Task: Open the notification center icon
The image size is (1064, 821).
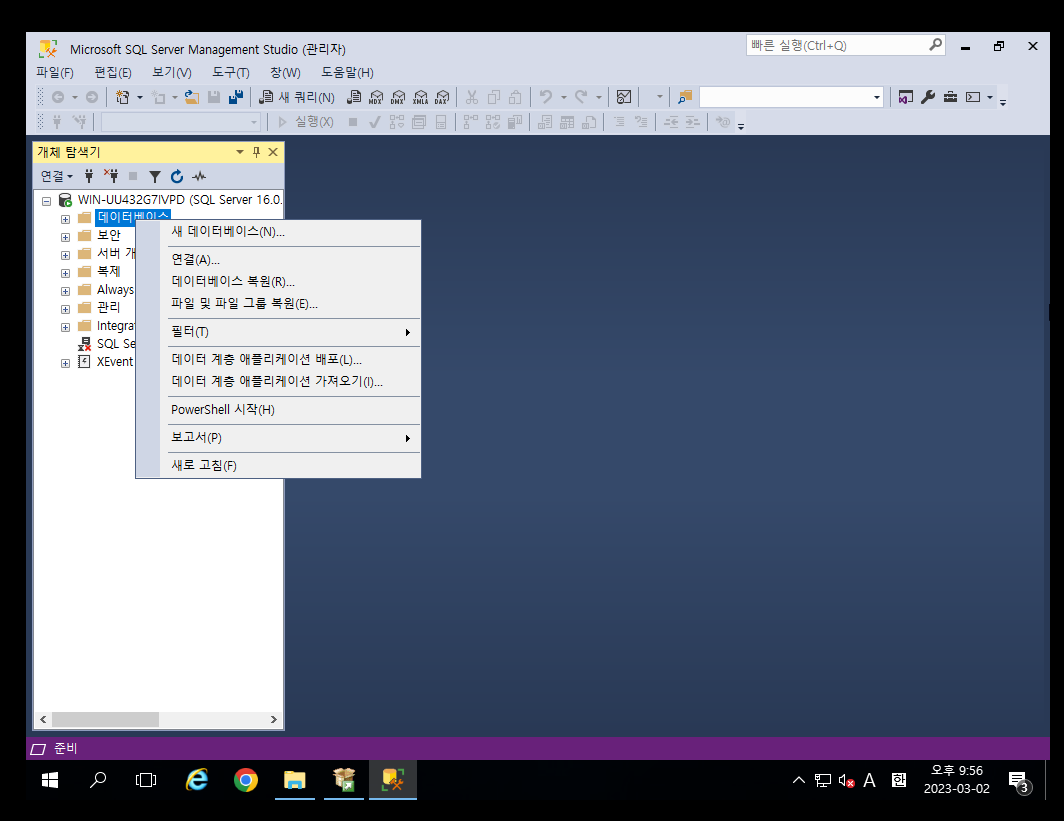Action: pyautogui.click(x=1019, y=782)
